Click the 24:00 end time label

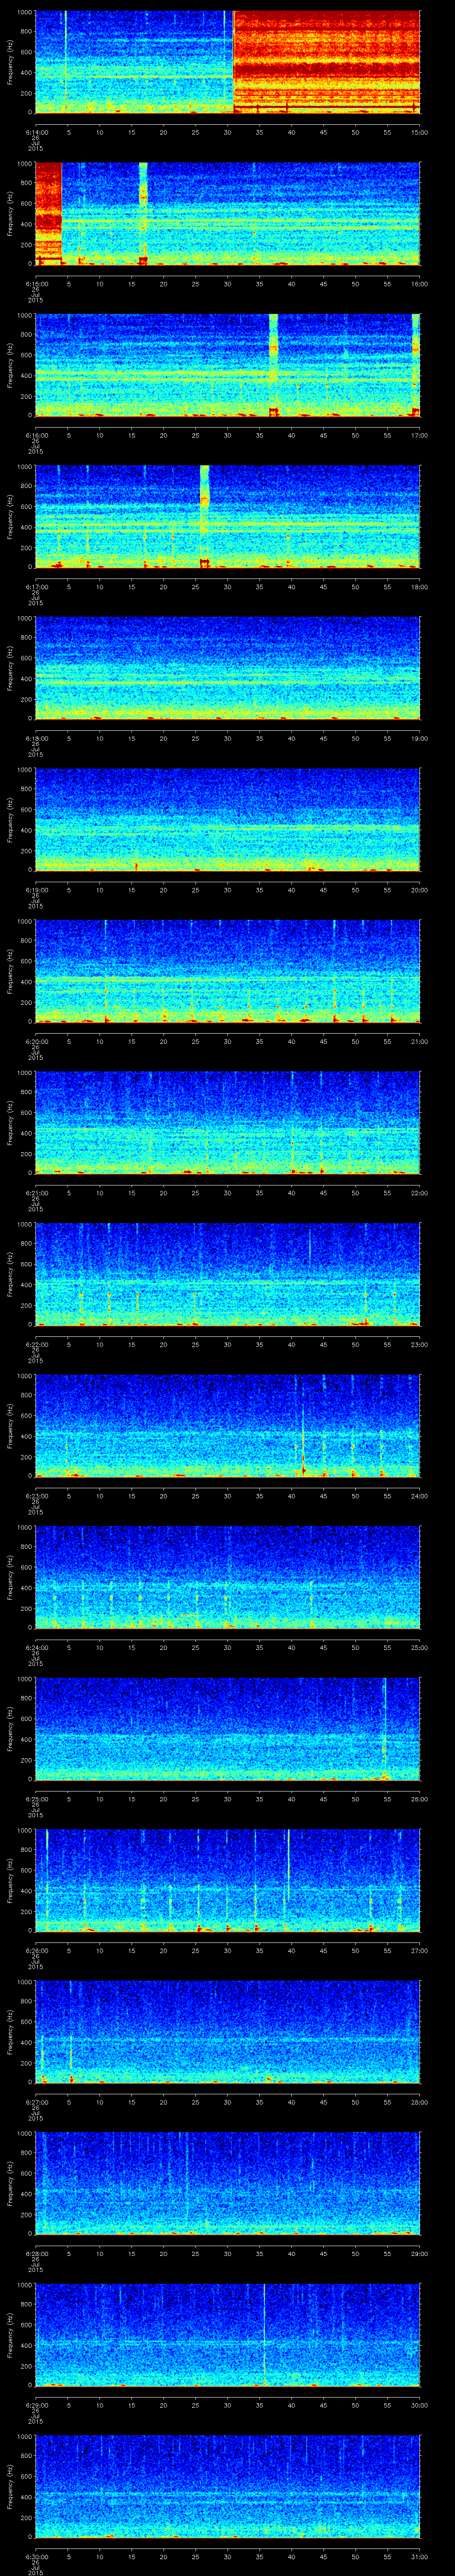pyautogui.click(x=420, y=1496)
